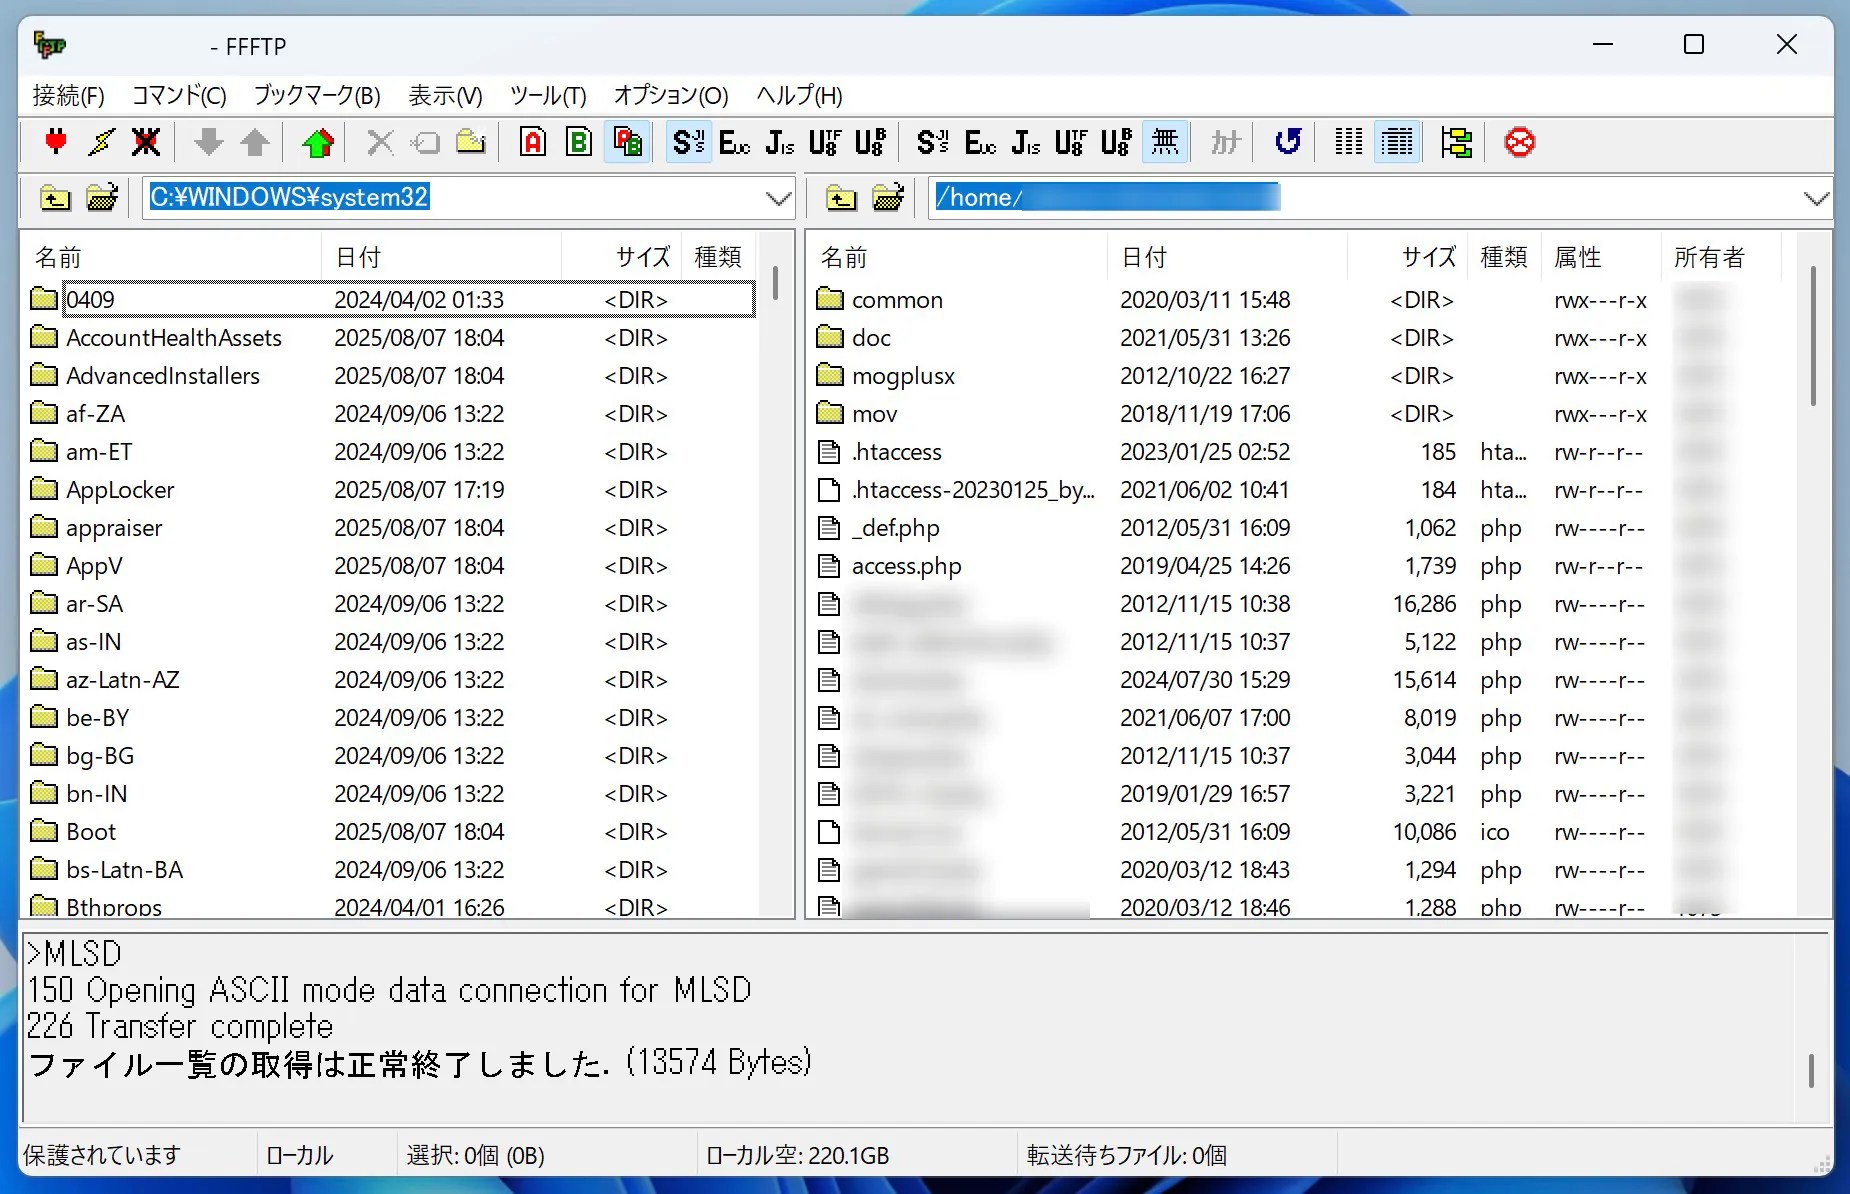This screenshot has width=1850, height=1194.
Task: Switch to Binary transfer mode (B icon)
Action: click(579, 142)
